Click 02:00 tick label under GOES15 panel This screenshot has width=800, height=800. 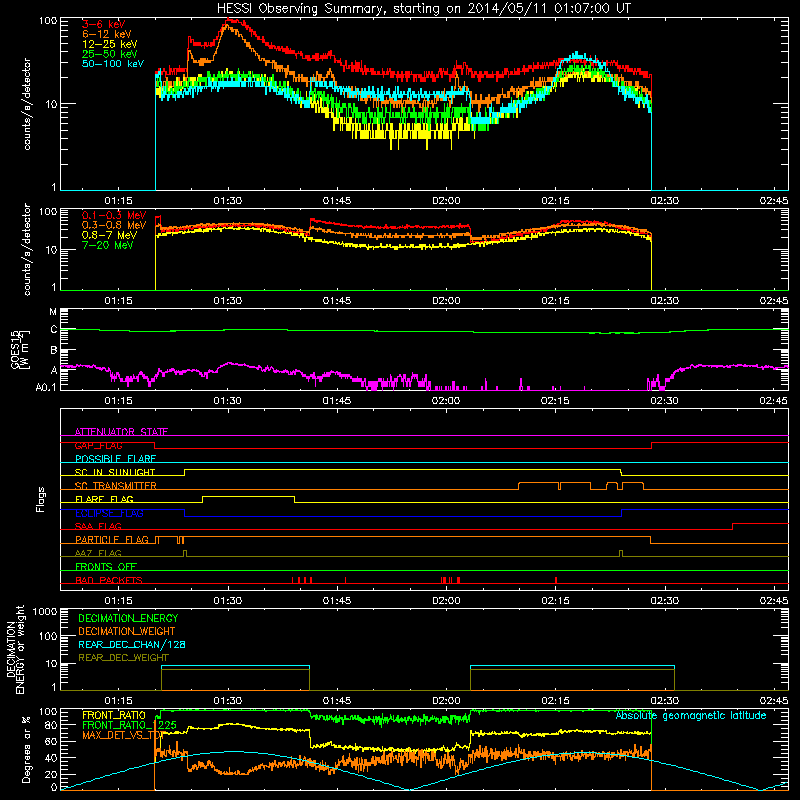pyautogui.click(x=446, y=401)
